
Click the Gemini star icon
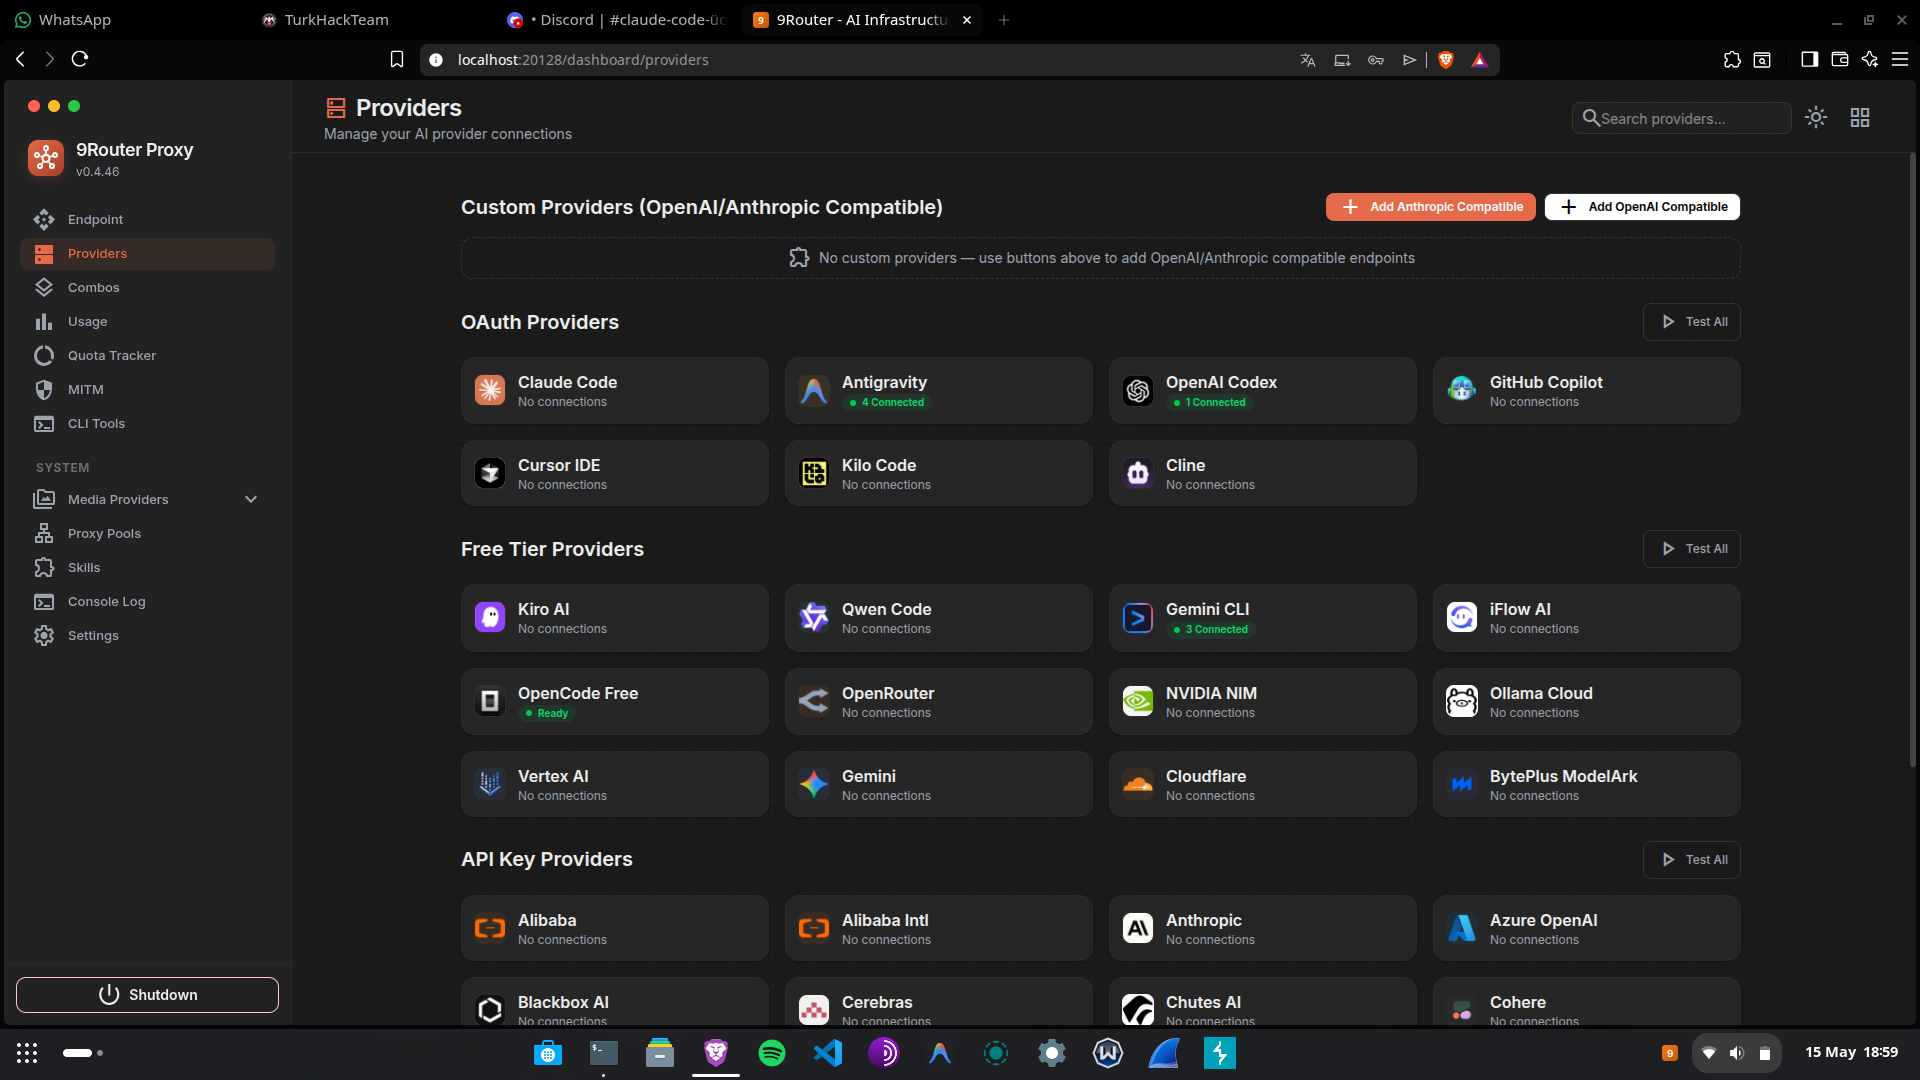[x=814, y=784]
